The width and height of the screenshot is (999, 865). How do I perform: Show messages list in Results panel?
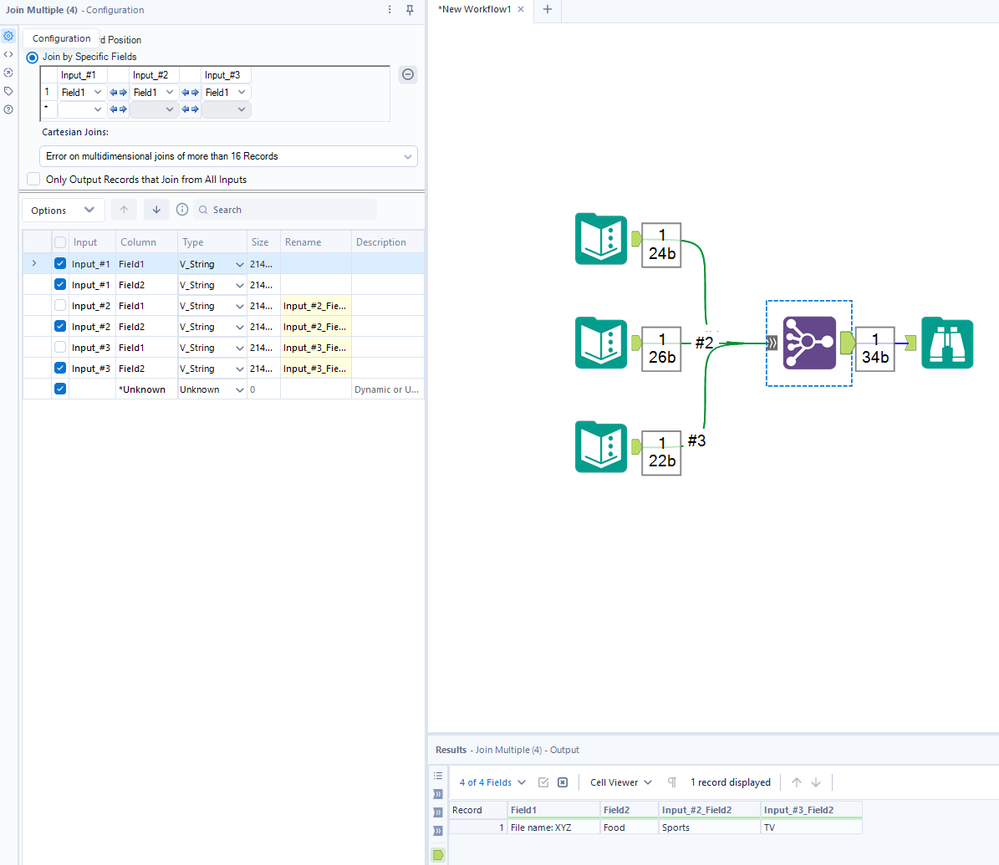(438, 776)
